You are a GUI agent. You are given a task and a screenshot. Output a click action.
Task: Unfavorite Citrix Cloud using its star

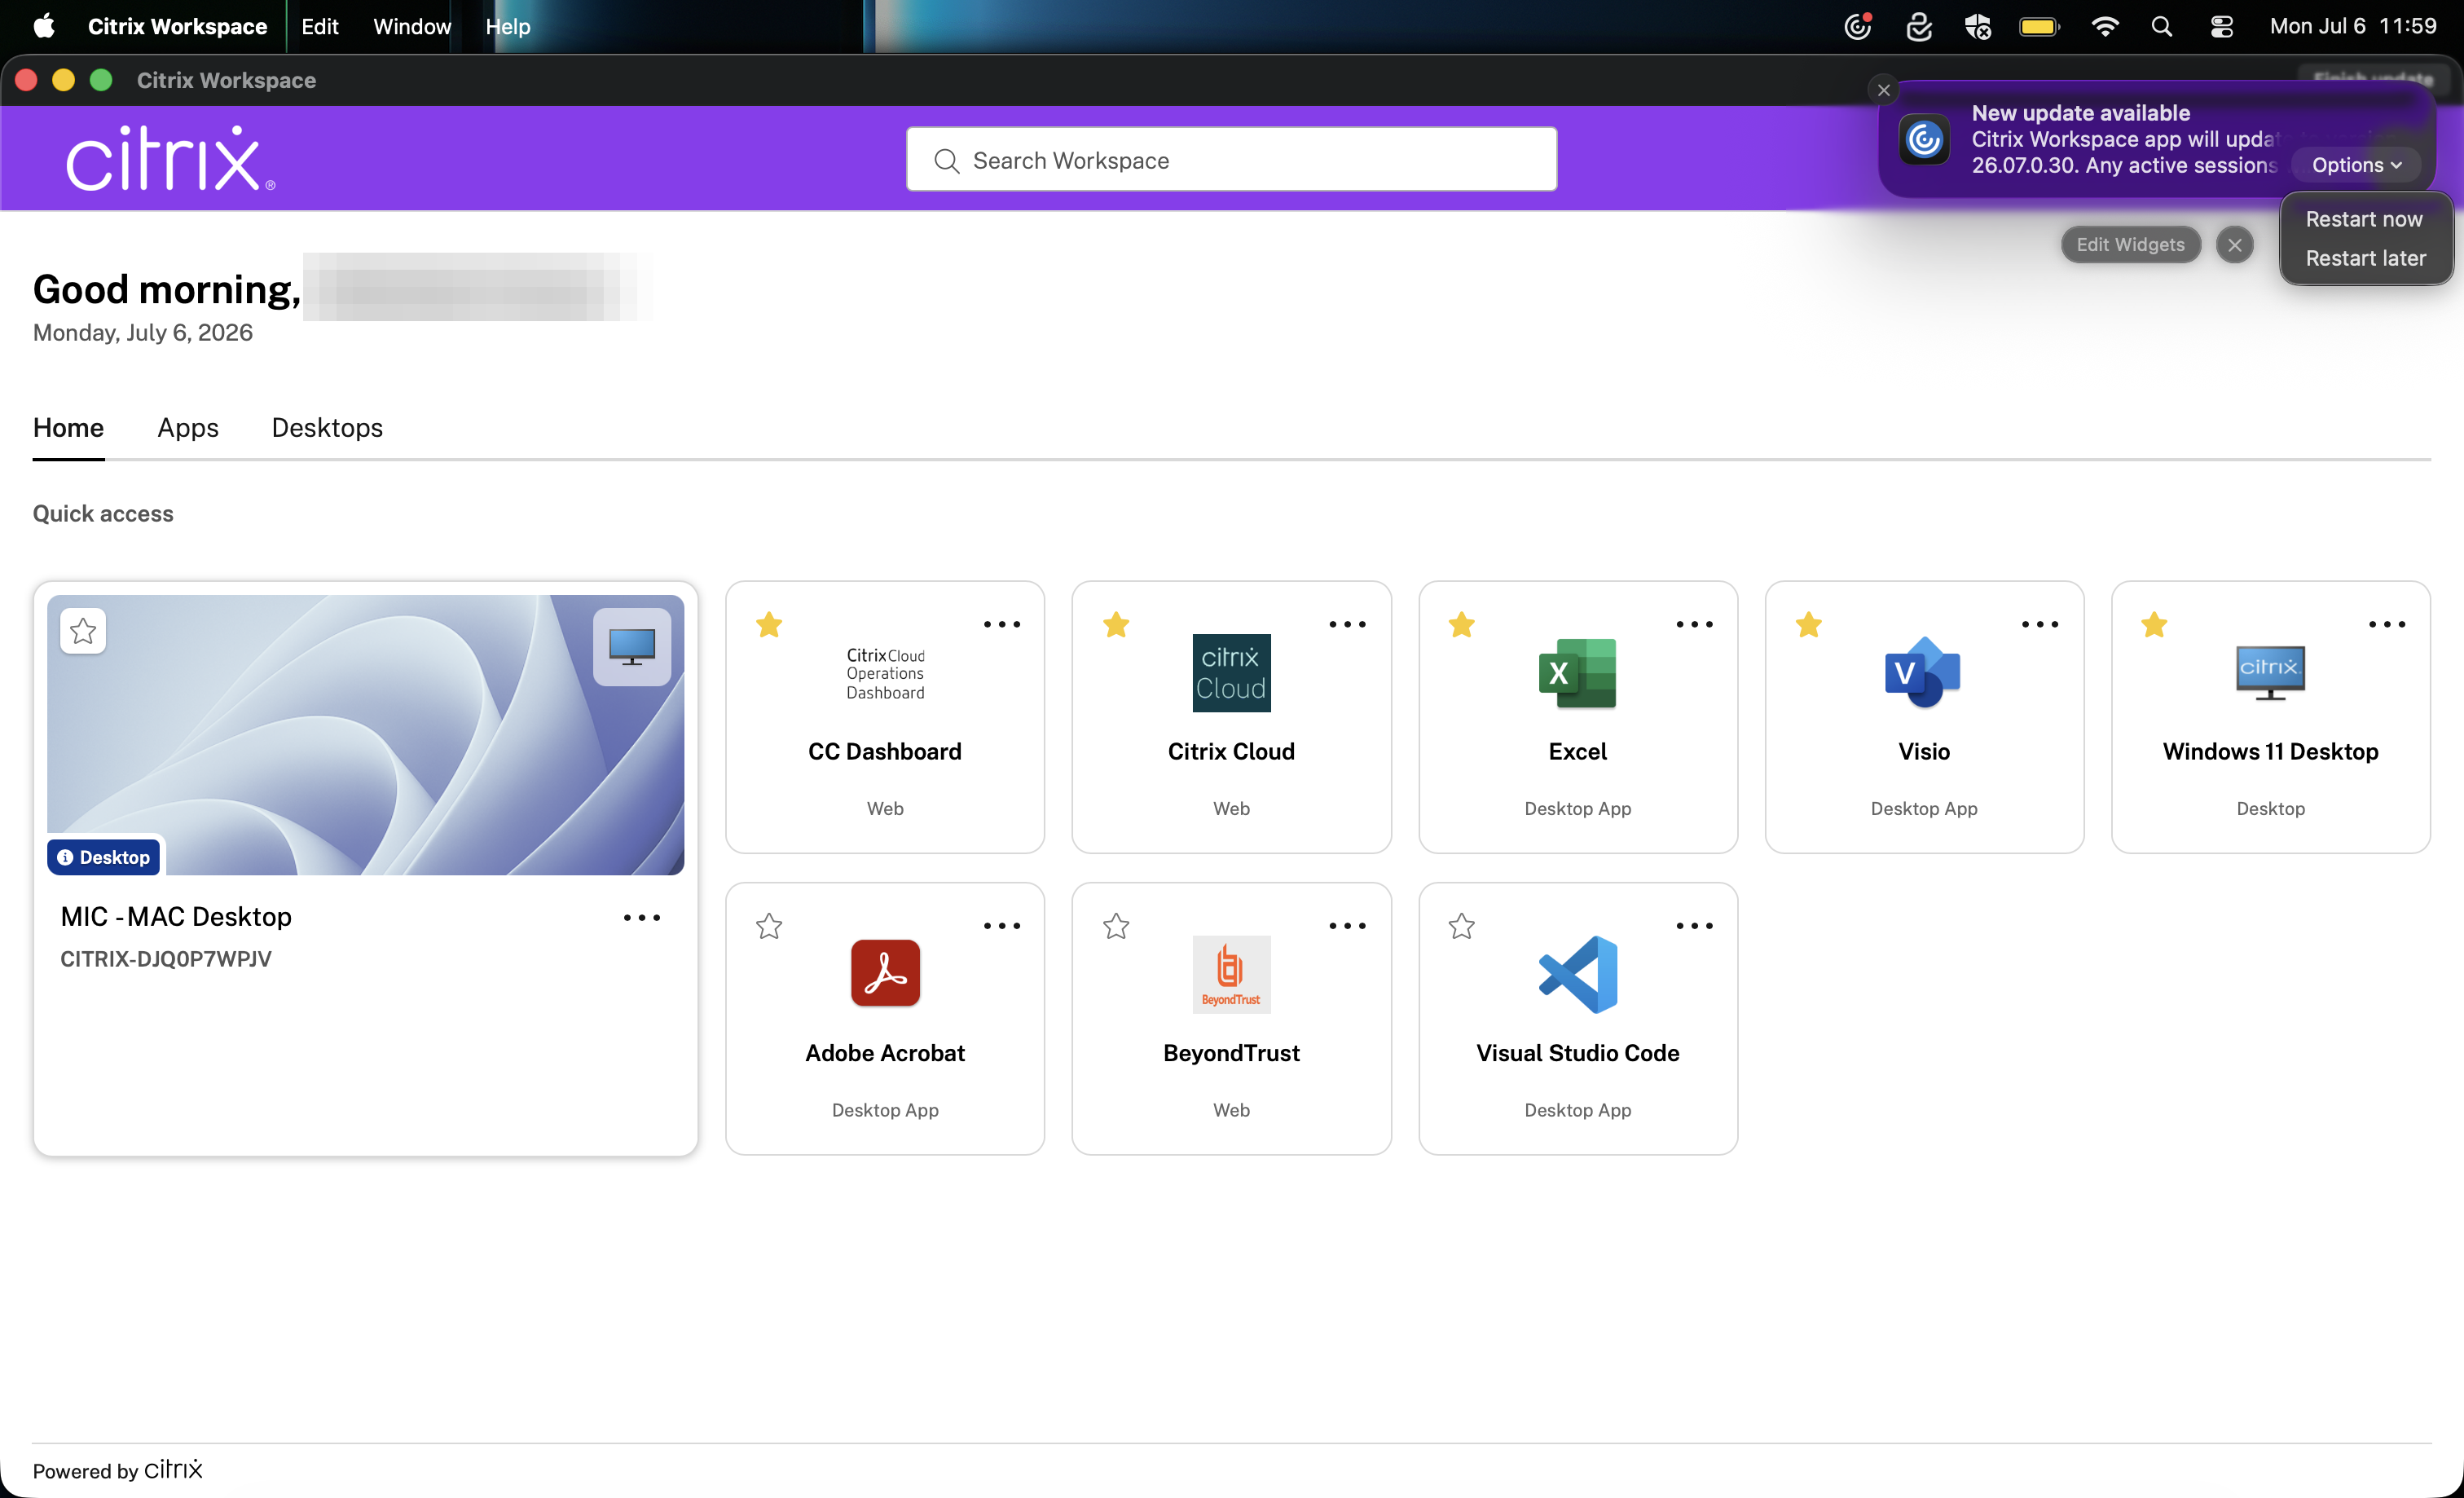1116,625
